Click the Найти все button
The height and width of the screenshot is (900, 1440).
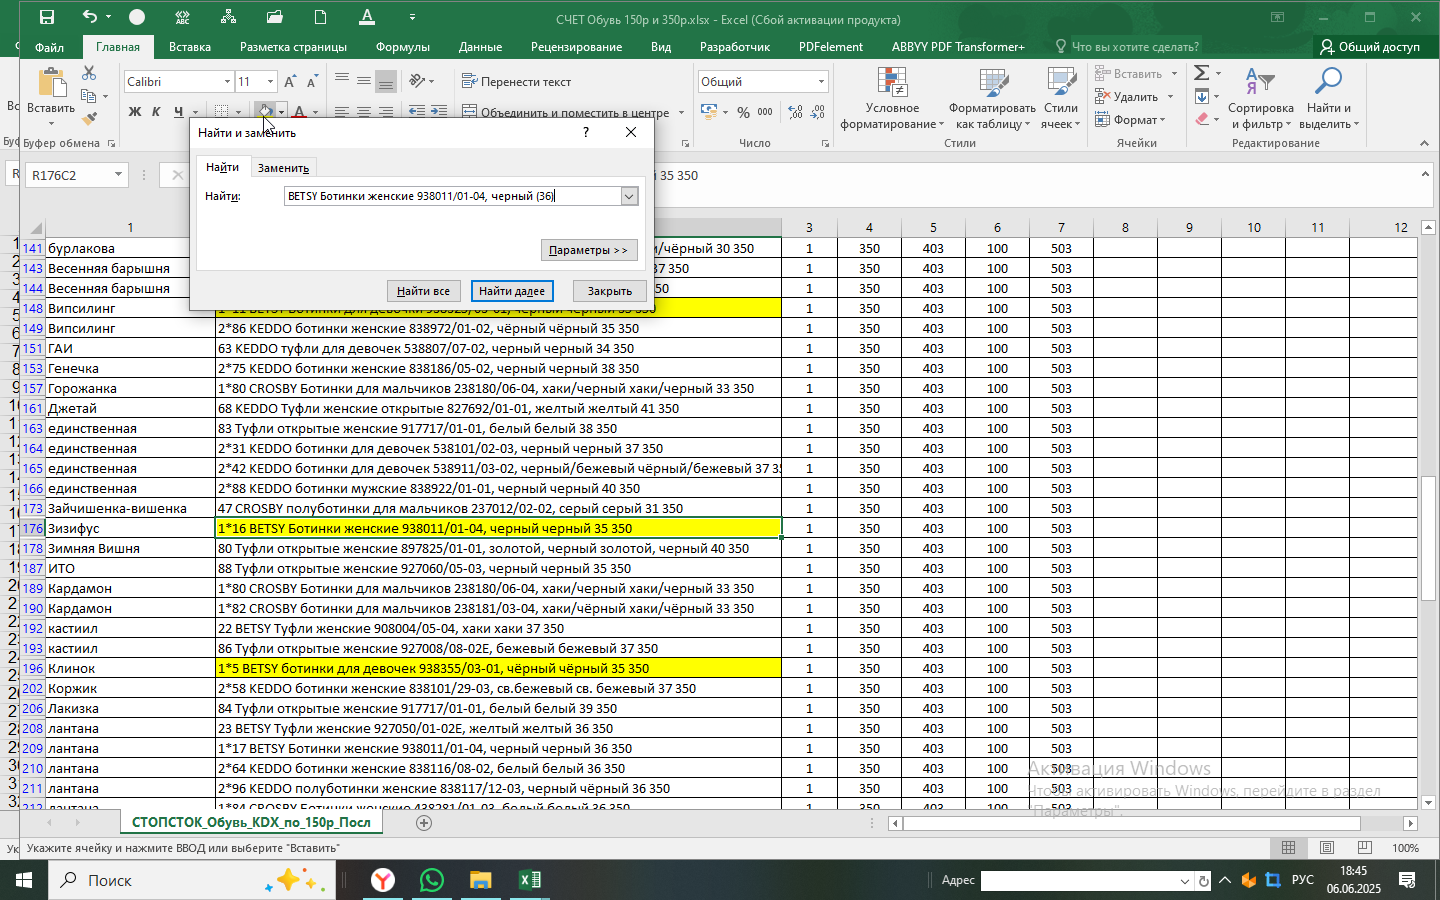coord(423,291)
